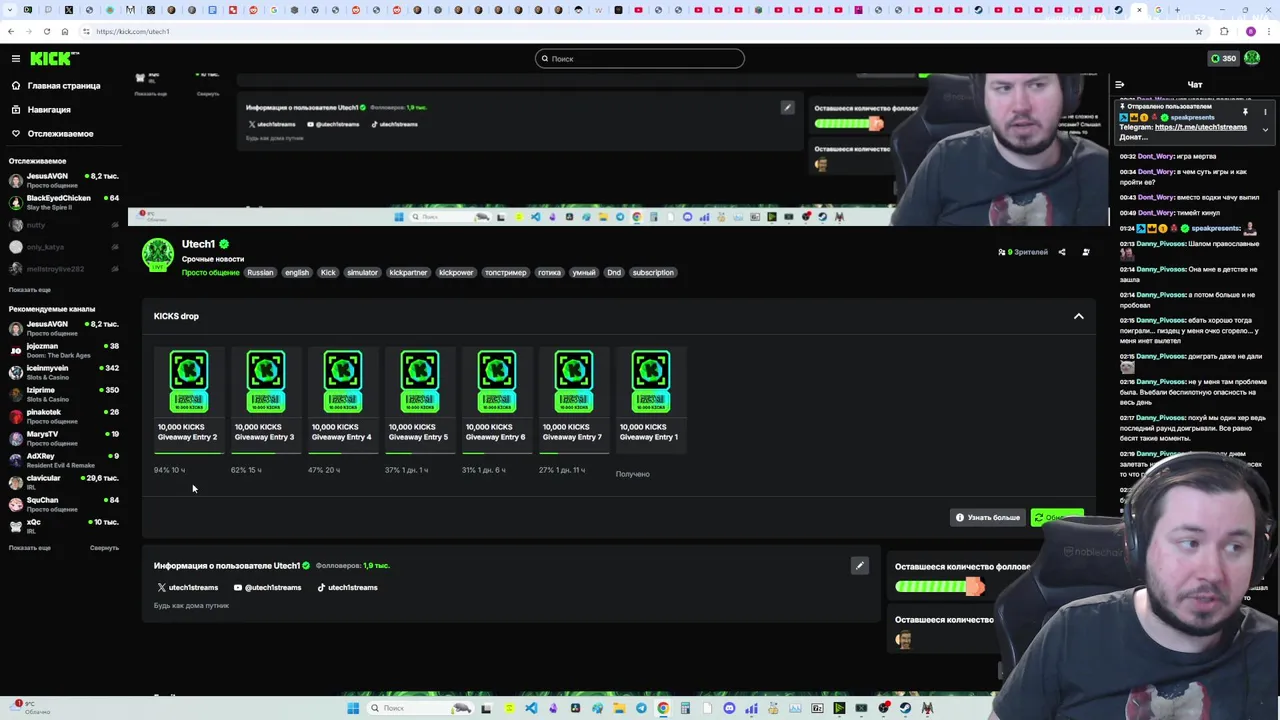Open recommended channel MarysTV
This screenshot has width=1280, height=720.
(64, 438)
